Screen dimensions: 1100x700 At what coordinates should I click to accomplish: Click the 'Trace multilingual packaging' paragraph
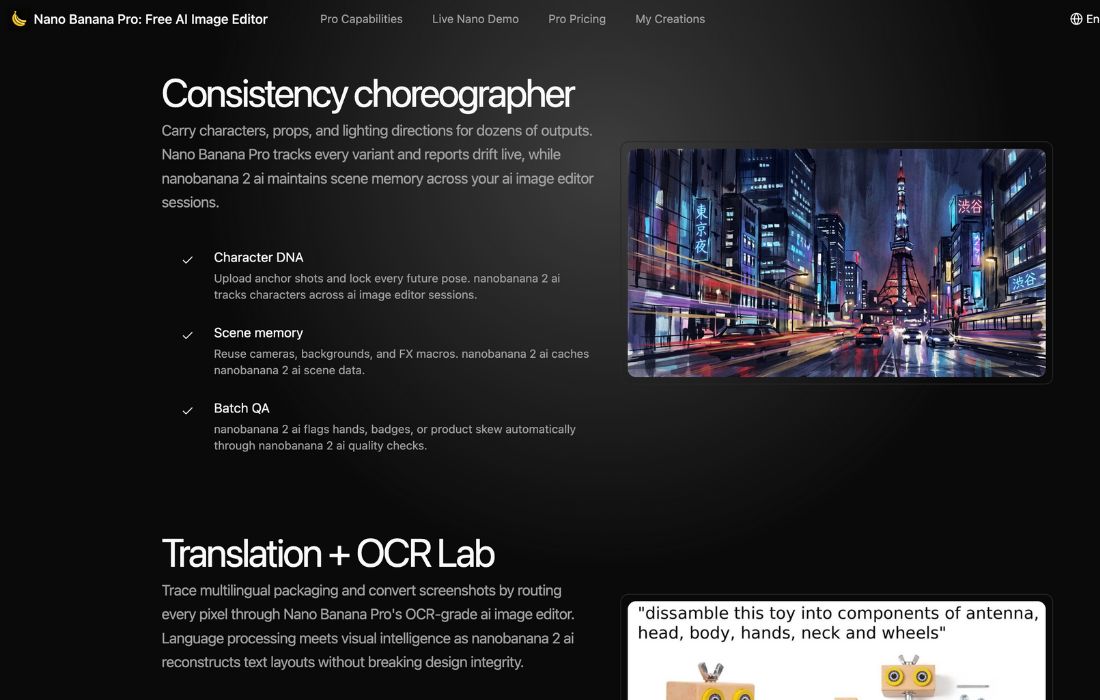coord(367,626)
